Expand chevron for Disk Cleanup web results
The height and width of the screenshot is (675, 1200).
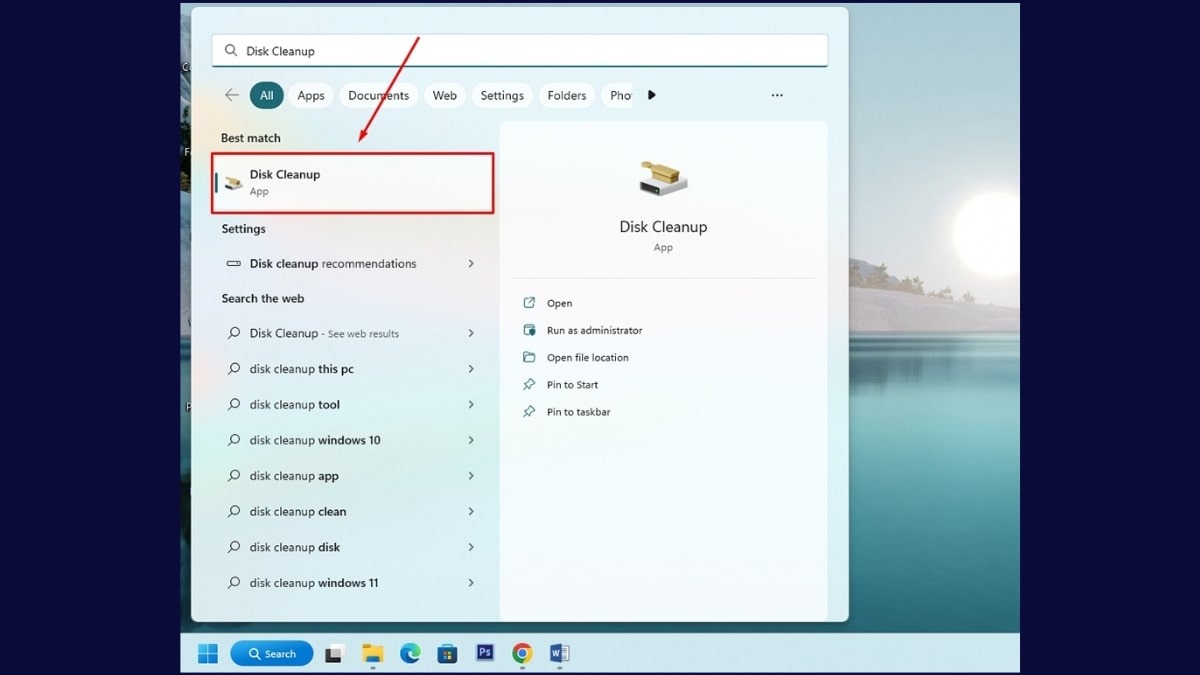(x=471, y=333)
